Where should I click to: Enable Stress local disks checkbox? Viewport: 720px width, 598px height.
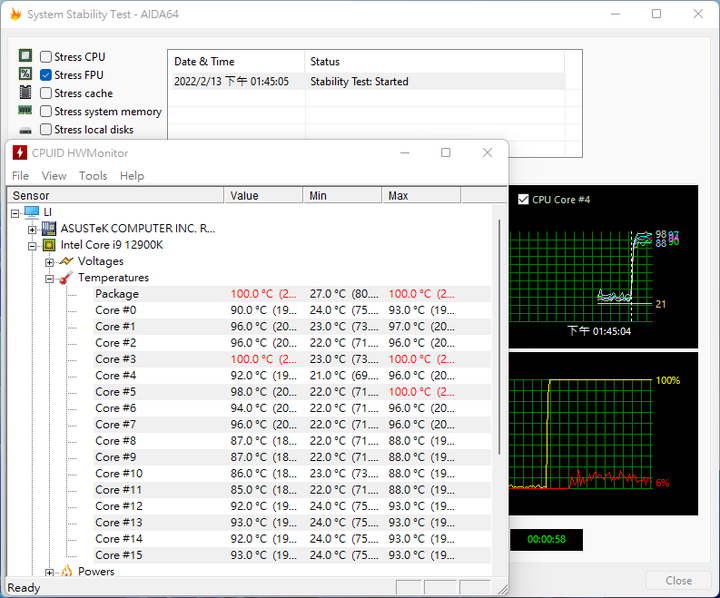click(45, 130)
